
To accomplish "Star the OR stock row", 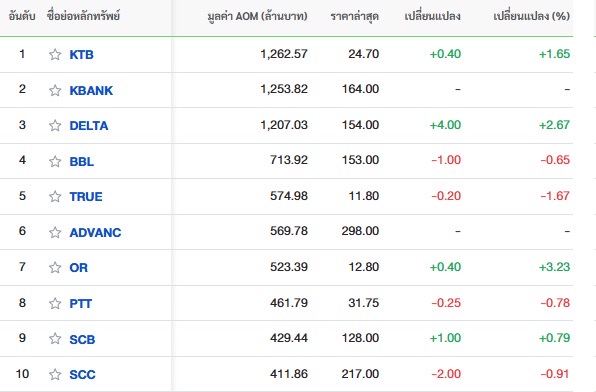I will (55, 268).
